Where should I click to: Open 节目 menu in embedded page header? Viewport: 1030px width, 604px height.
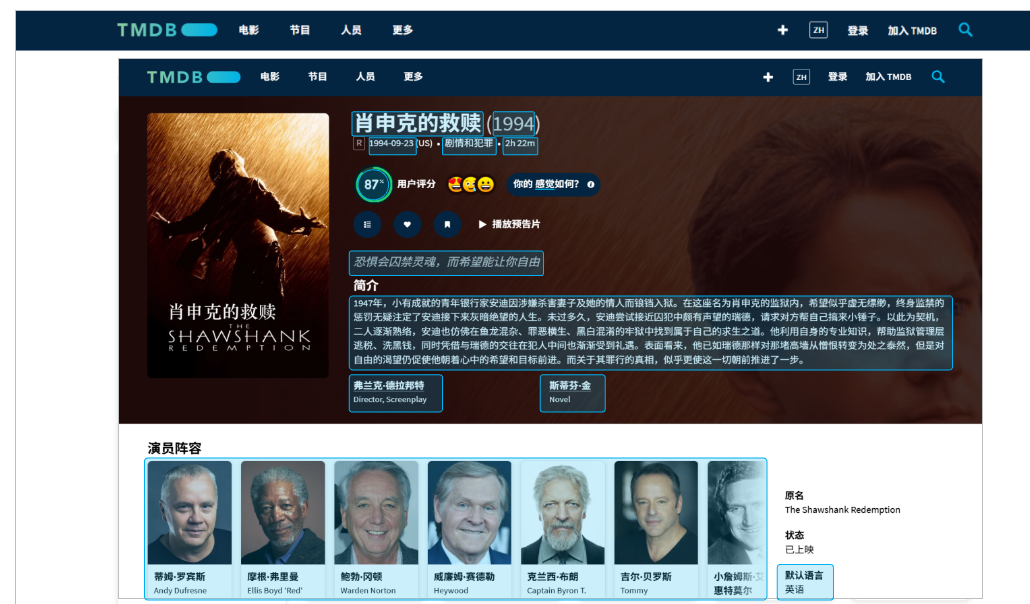click(318, 77)
